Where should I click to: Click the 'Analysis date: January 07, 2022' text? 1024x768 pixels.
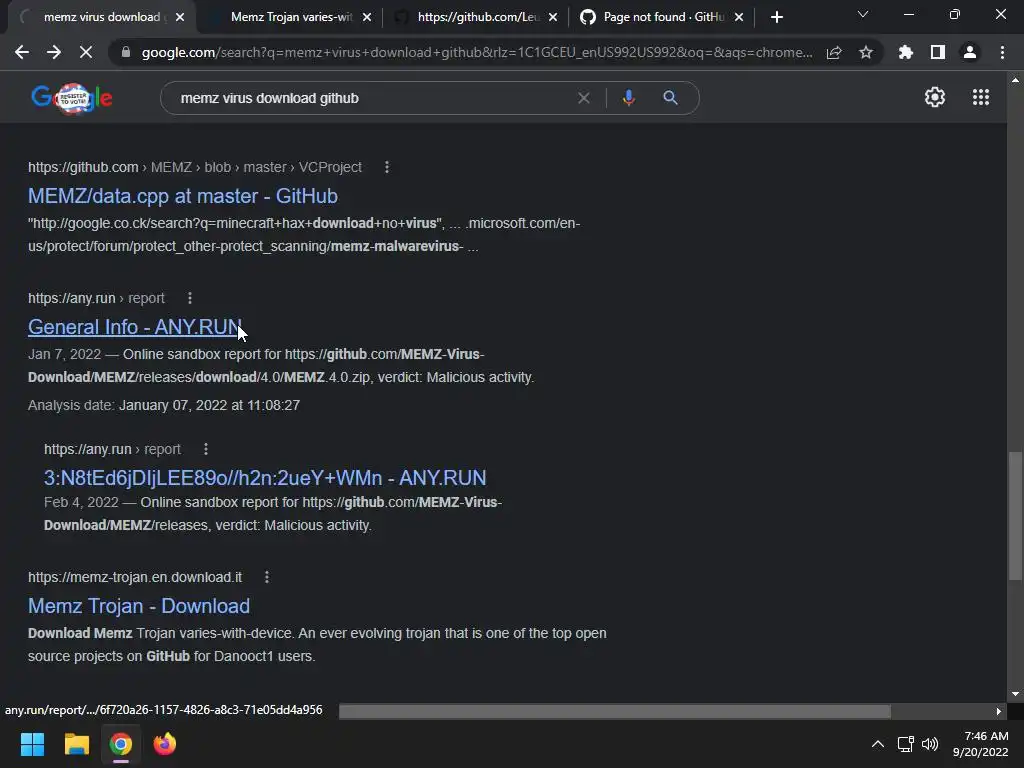(164, 405)
